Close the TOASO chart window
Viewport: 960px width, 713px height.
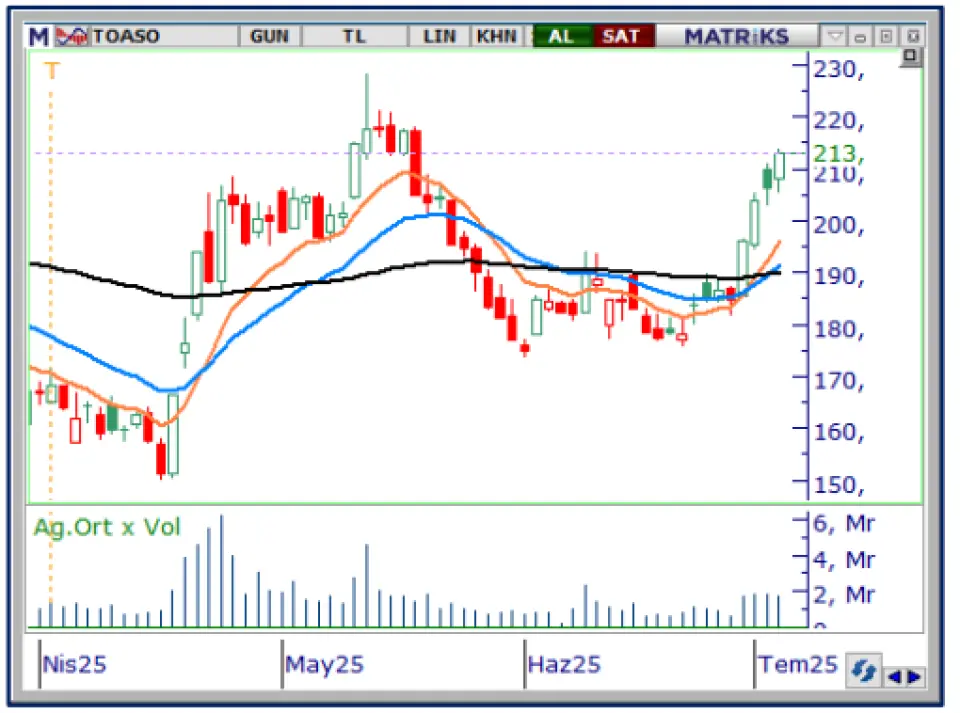click(912, 37)
